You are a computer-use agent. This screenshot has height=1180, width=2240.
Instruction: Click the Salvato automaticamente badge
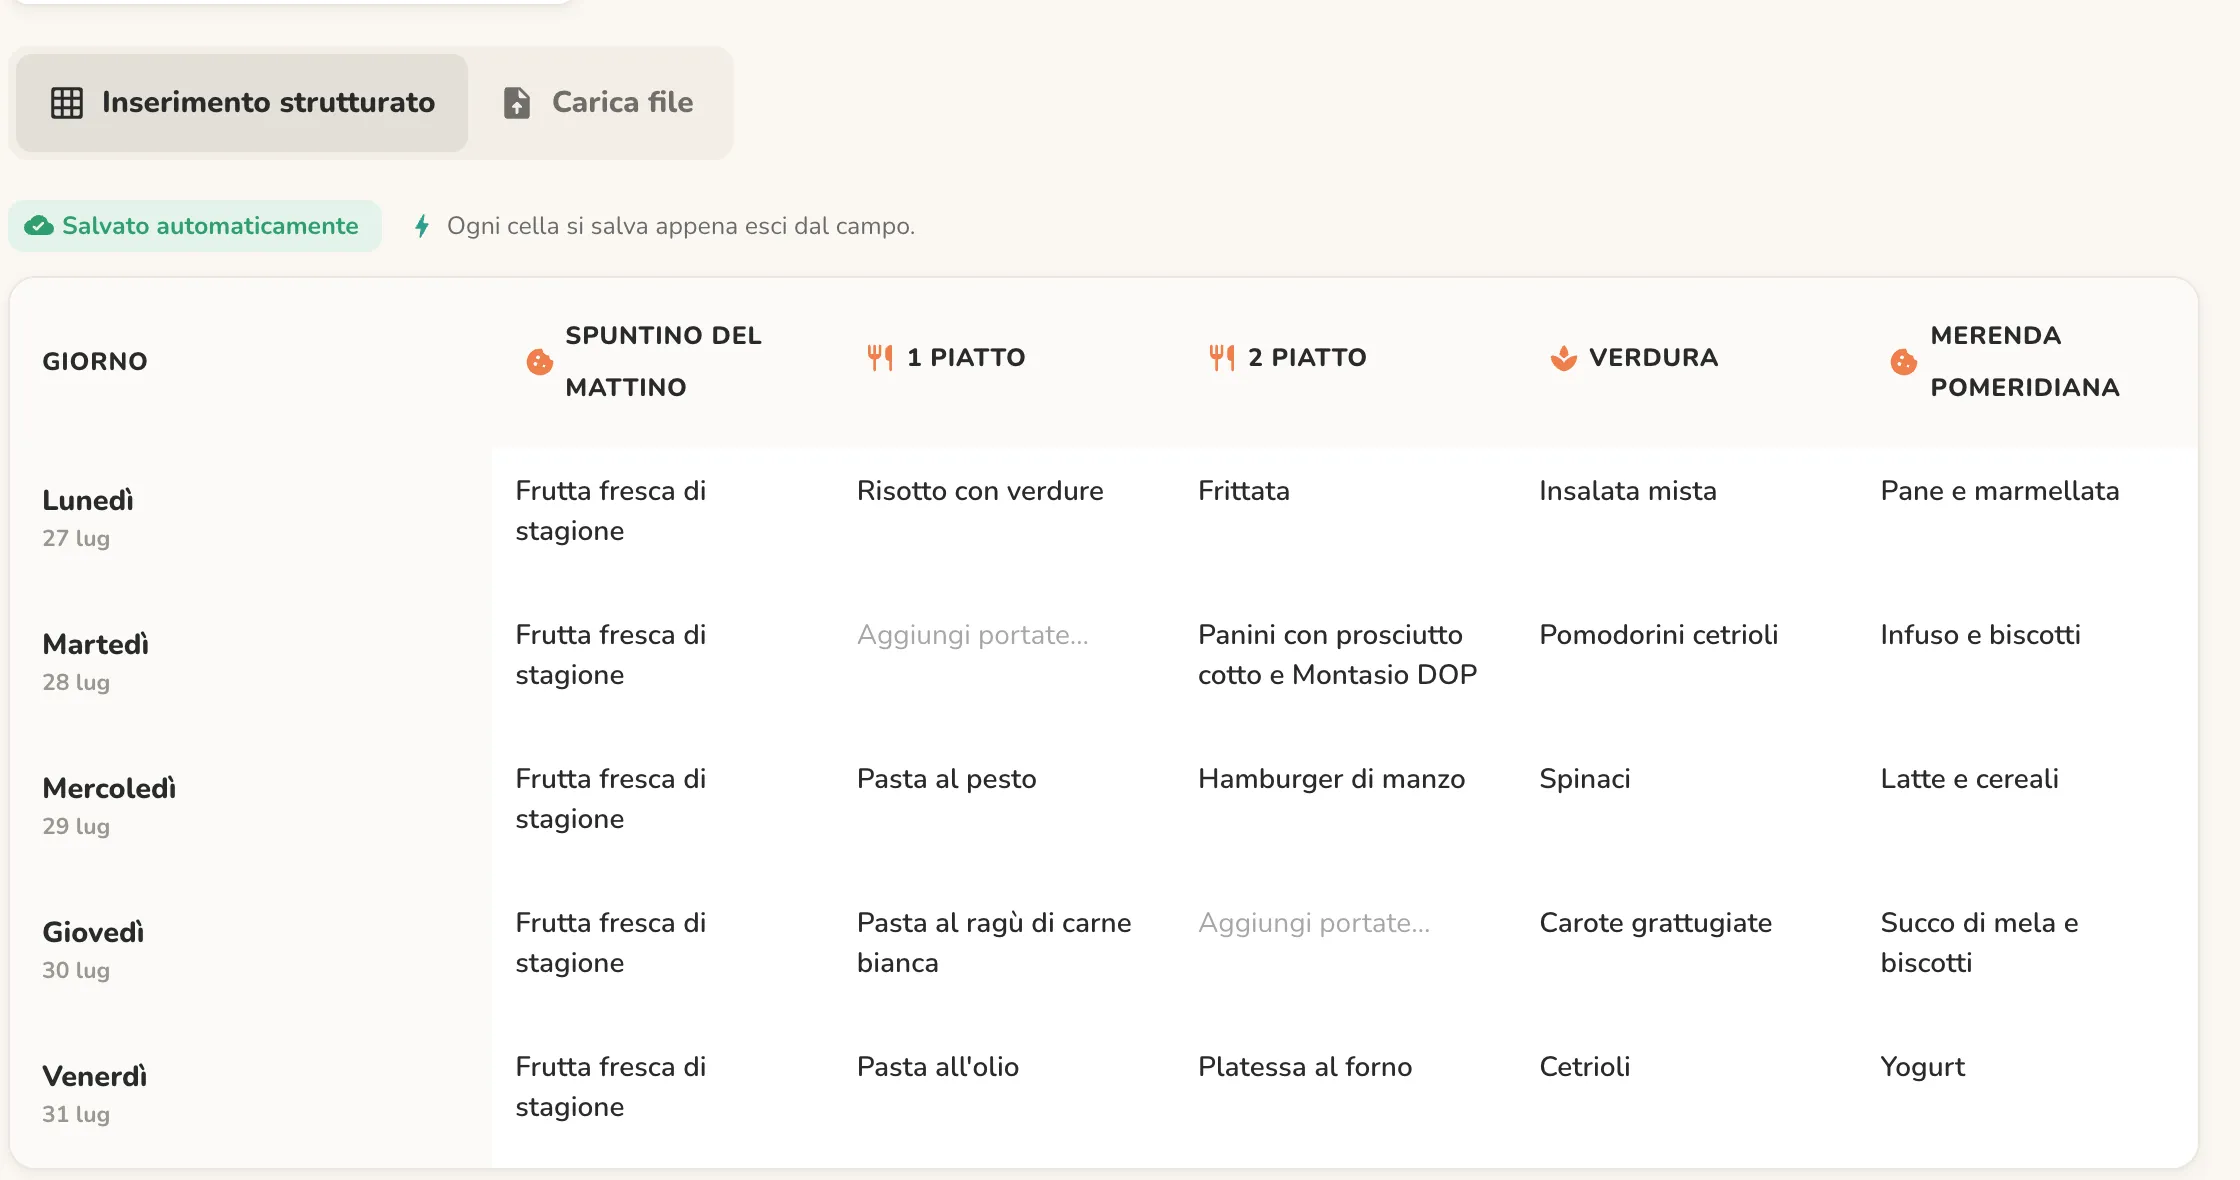(x=195, y=226)
